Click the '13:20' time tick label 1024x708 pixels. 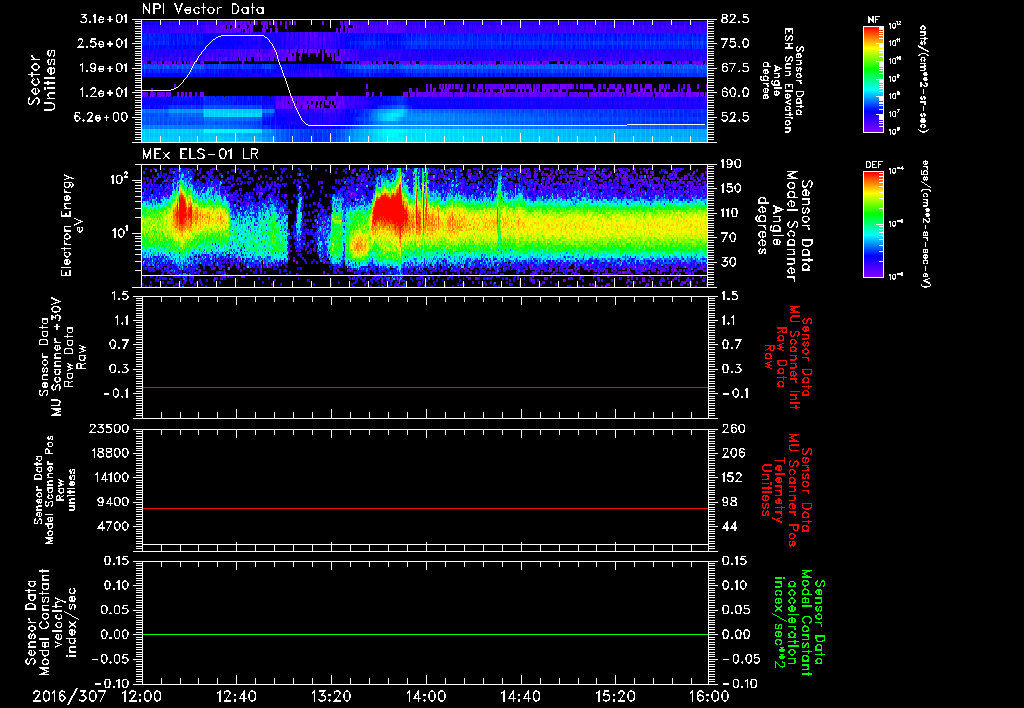tap(331, 696)
